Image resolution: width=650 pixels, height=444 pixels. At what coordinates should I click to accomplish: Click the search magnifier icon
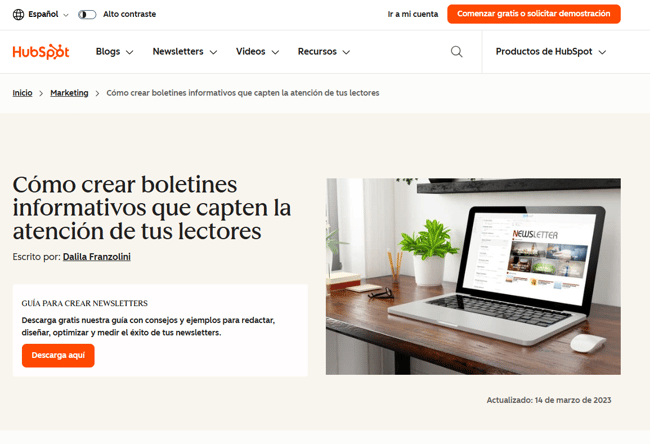[x=456, y=52]
